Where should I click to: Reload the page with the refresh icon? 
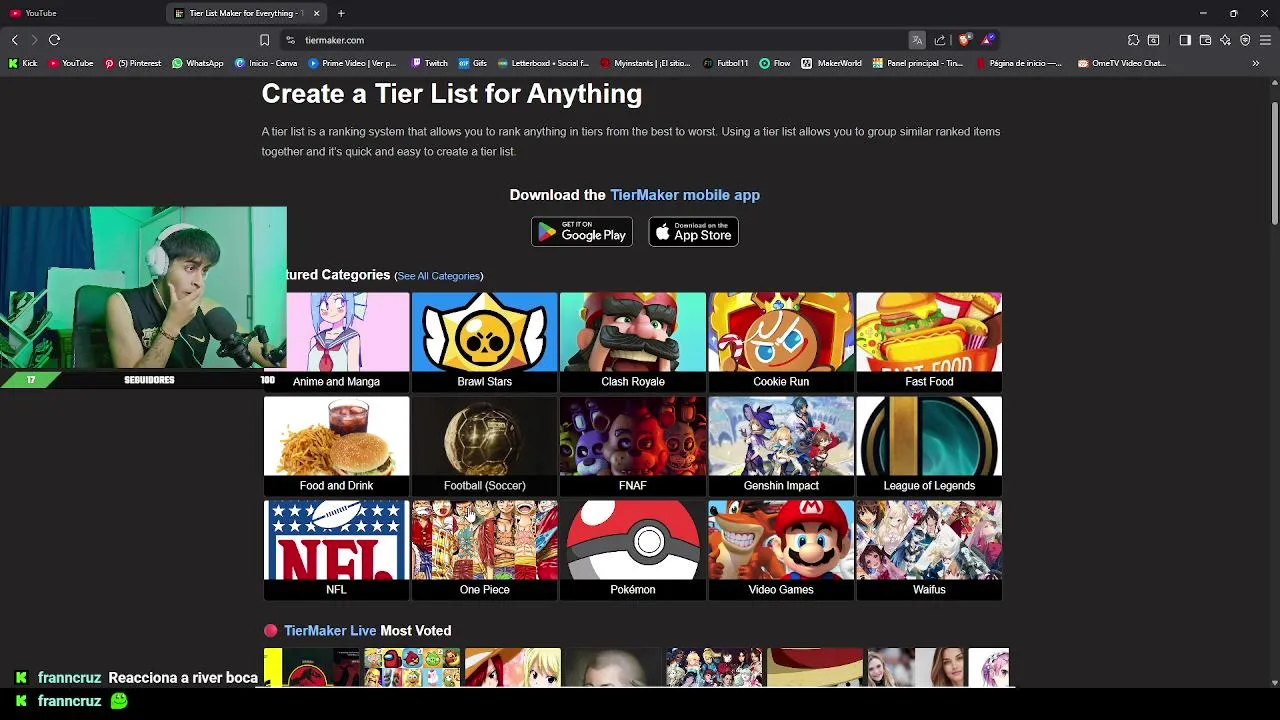(54, 40)
